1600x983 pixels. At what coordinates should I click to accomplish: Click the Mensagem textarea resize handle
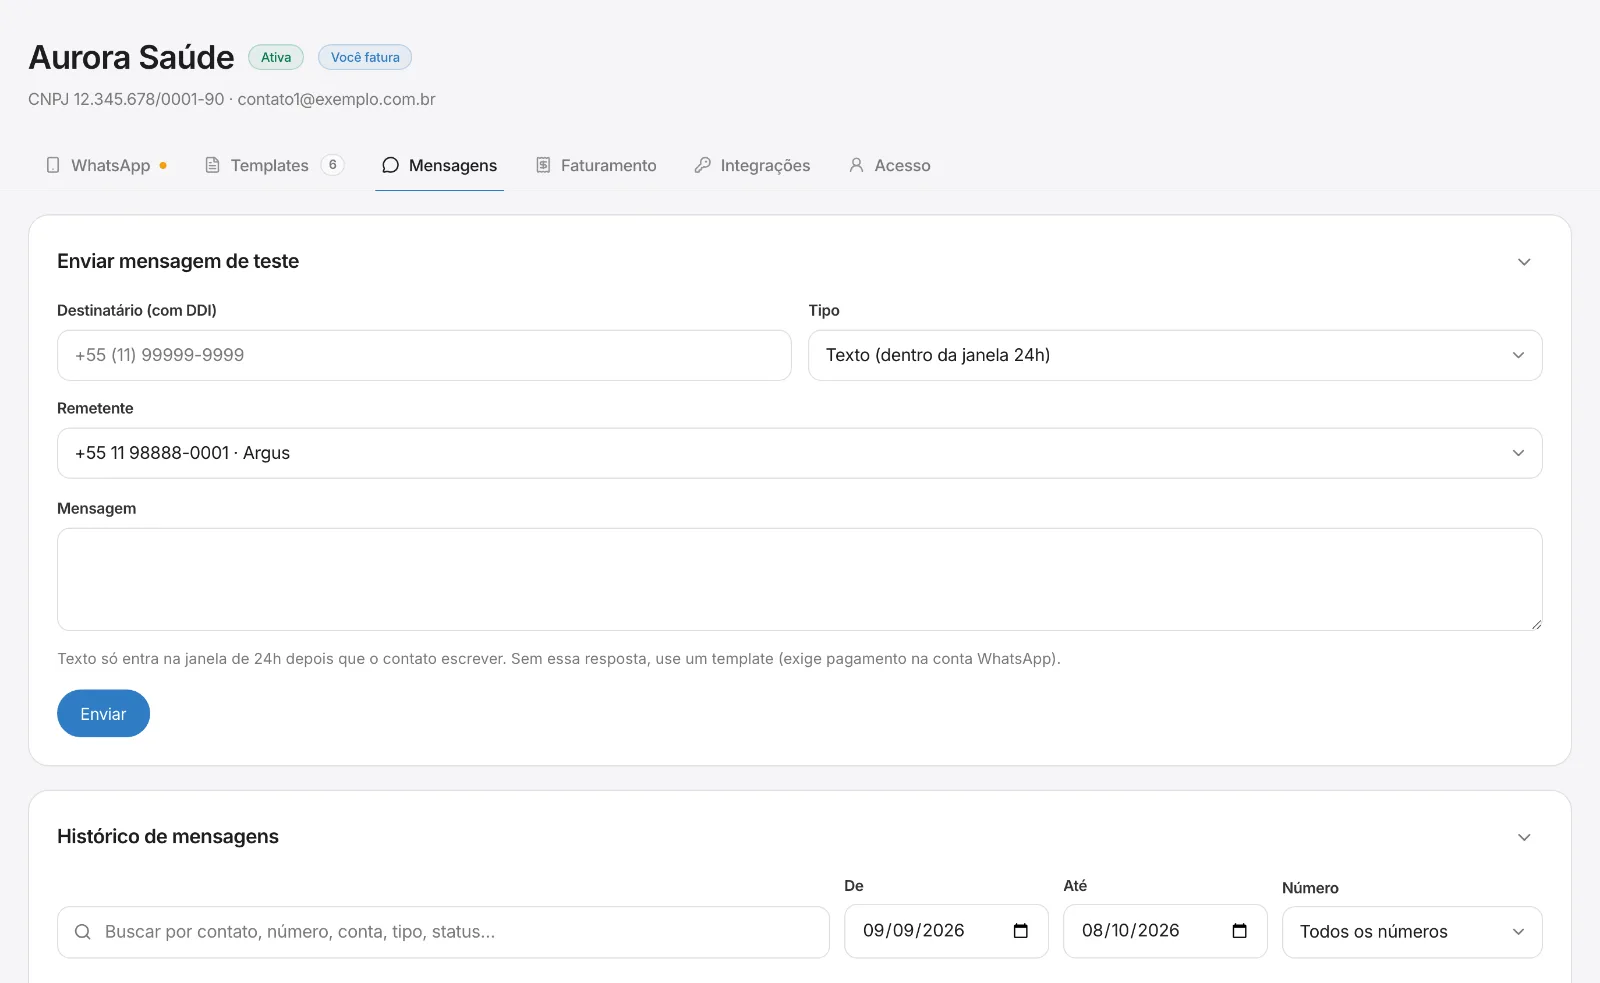1535,623
